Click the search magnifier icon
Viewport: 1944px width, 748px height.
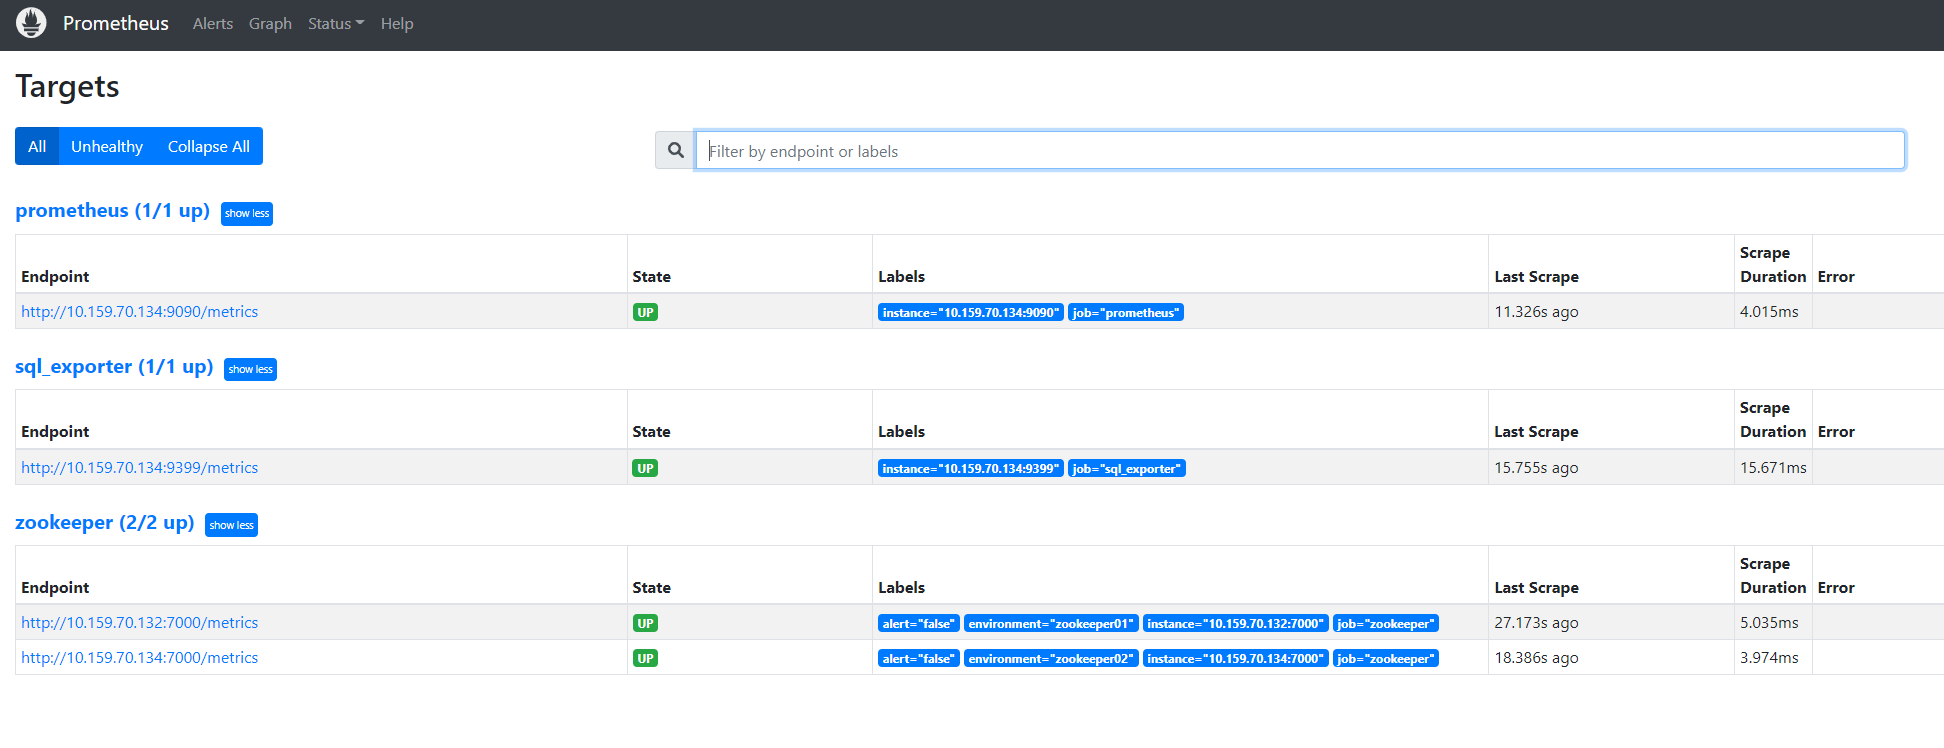pos(676,150)
